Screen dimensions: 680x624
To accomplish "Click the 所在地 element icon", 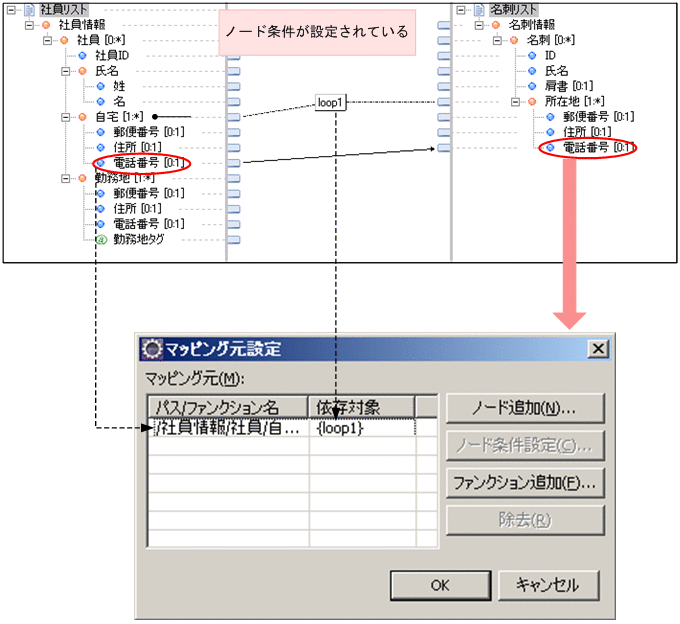I will pos(532,102).
